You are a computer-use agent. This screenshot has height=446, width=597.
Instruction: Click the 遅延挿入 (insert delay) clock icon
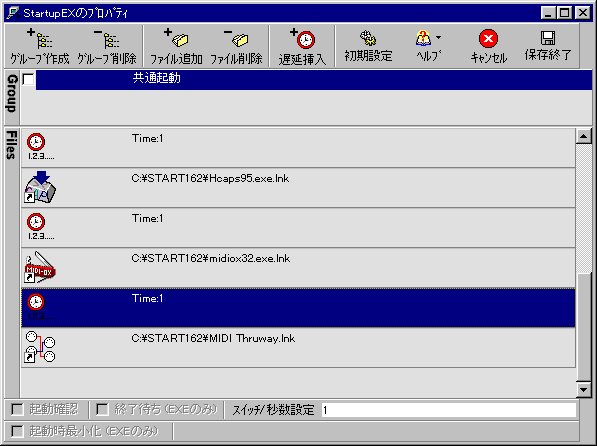[x=302, y=38]
